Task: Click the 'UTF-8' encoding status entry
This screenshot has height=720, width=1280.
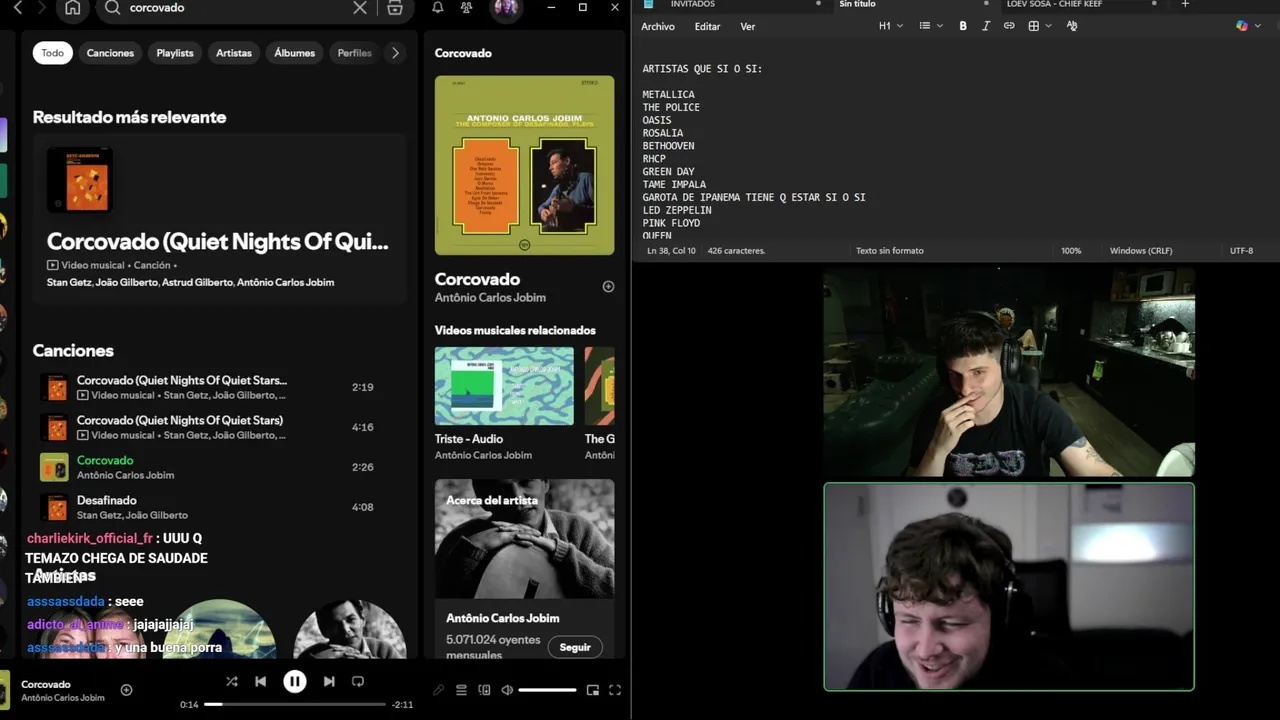Action: tap(1241, 251)
